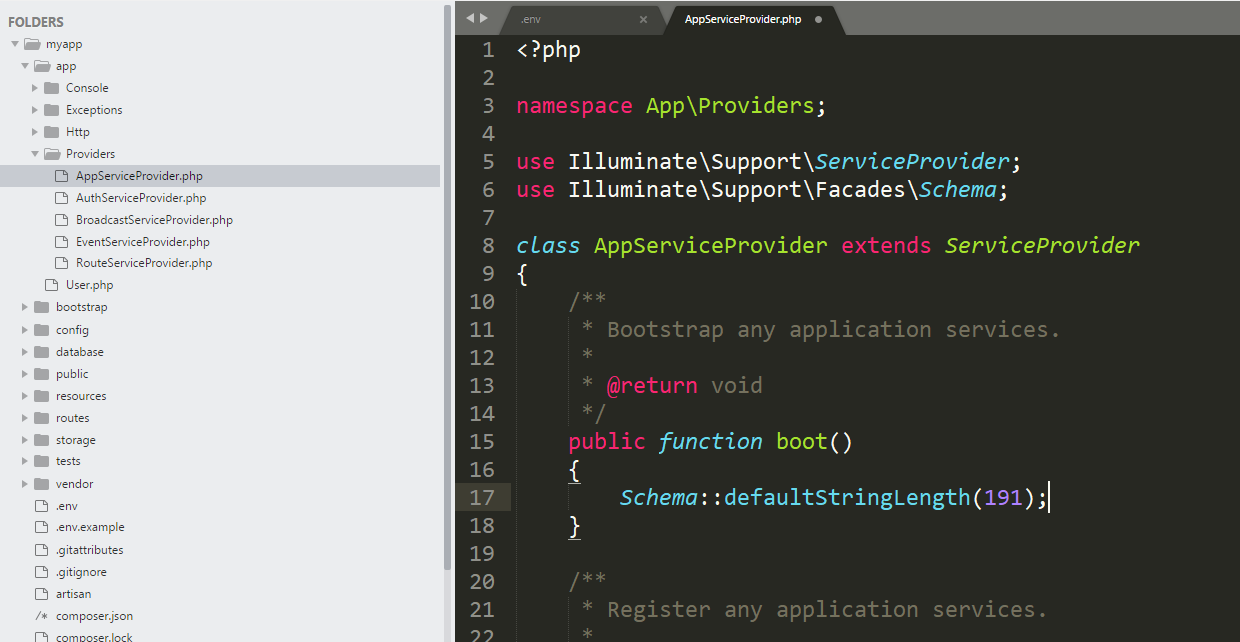Expand the Exceptions folder arrow
This screenshot has width=1240, height=642.
click(x=35, y=110)
